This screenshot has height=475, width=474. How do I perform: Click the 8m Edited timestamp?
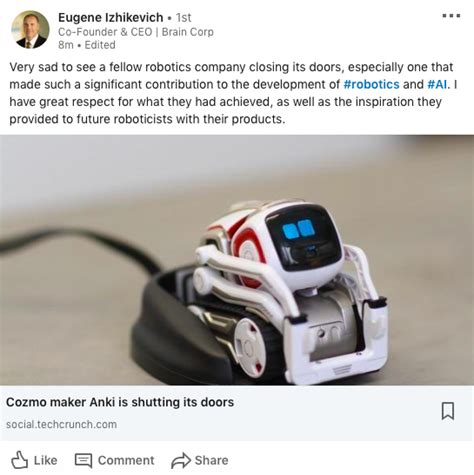(87, 45)
